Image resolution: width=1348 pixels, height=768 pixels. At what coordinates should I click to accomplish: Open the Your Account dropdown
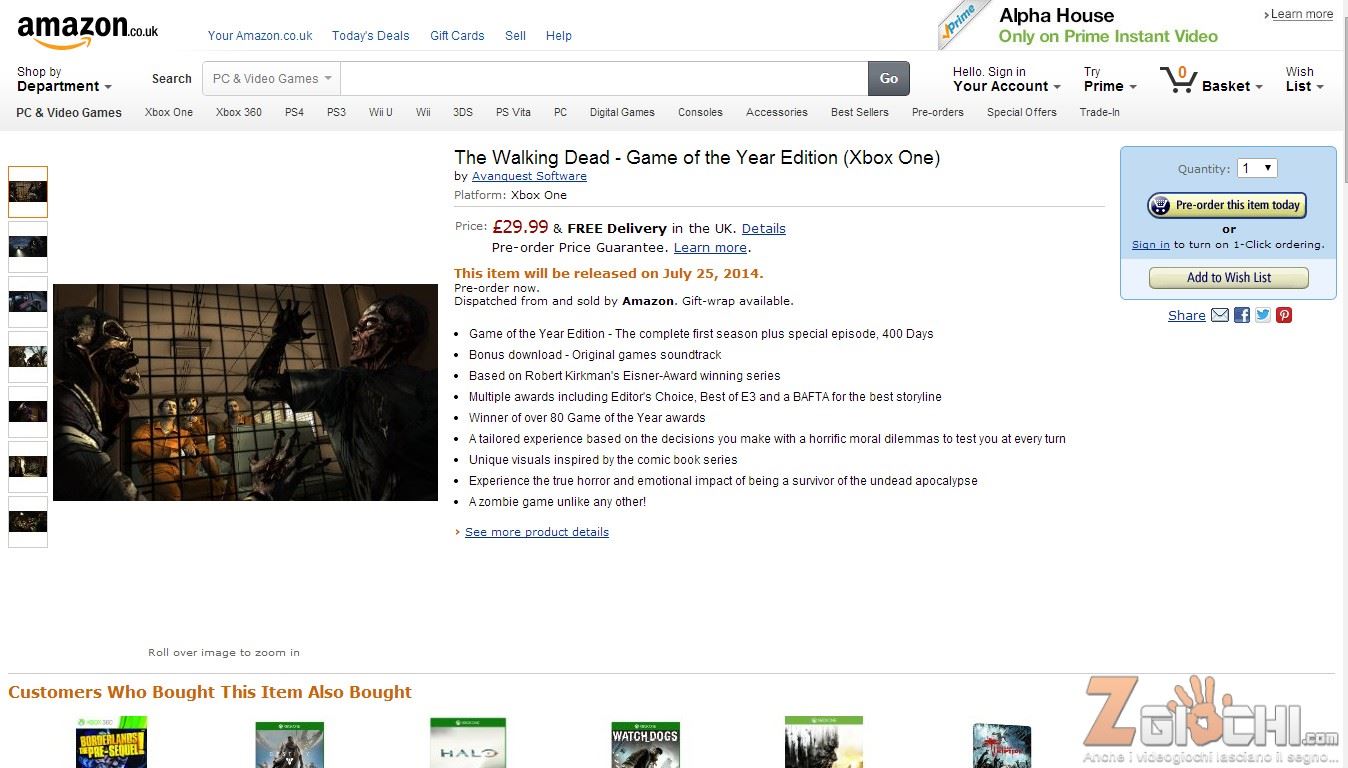coord(1006,79)
